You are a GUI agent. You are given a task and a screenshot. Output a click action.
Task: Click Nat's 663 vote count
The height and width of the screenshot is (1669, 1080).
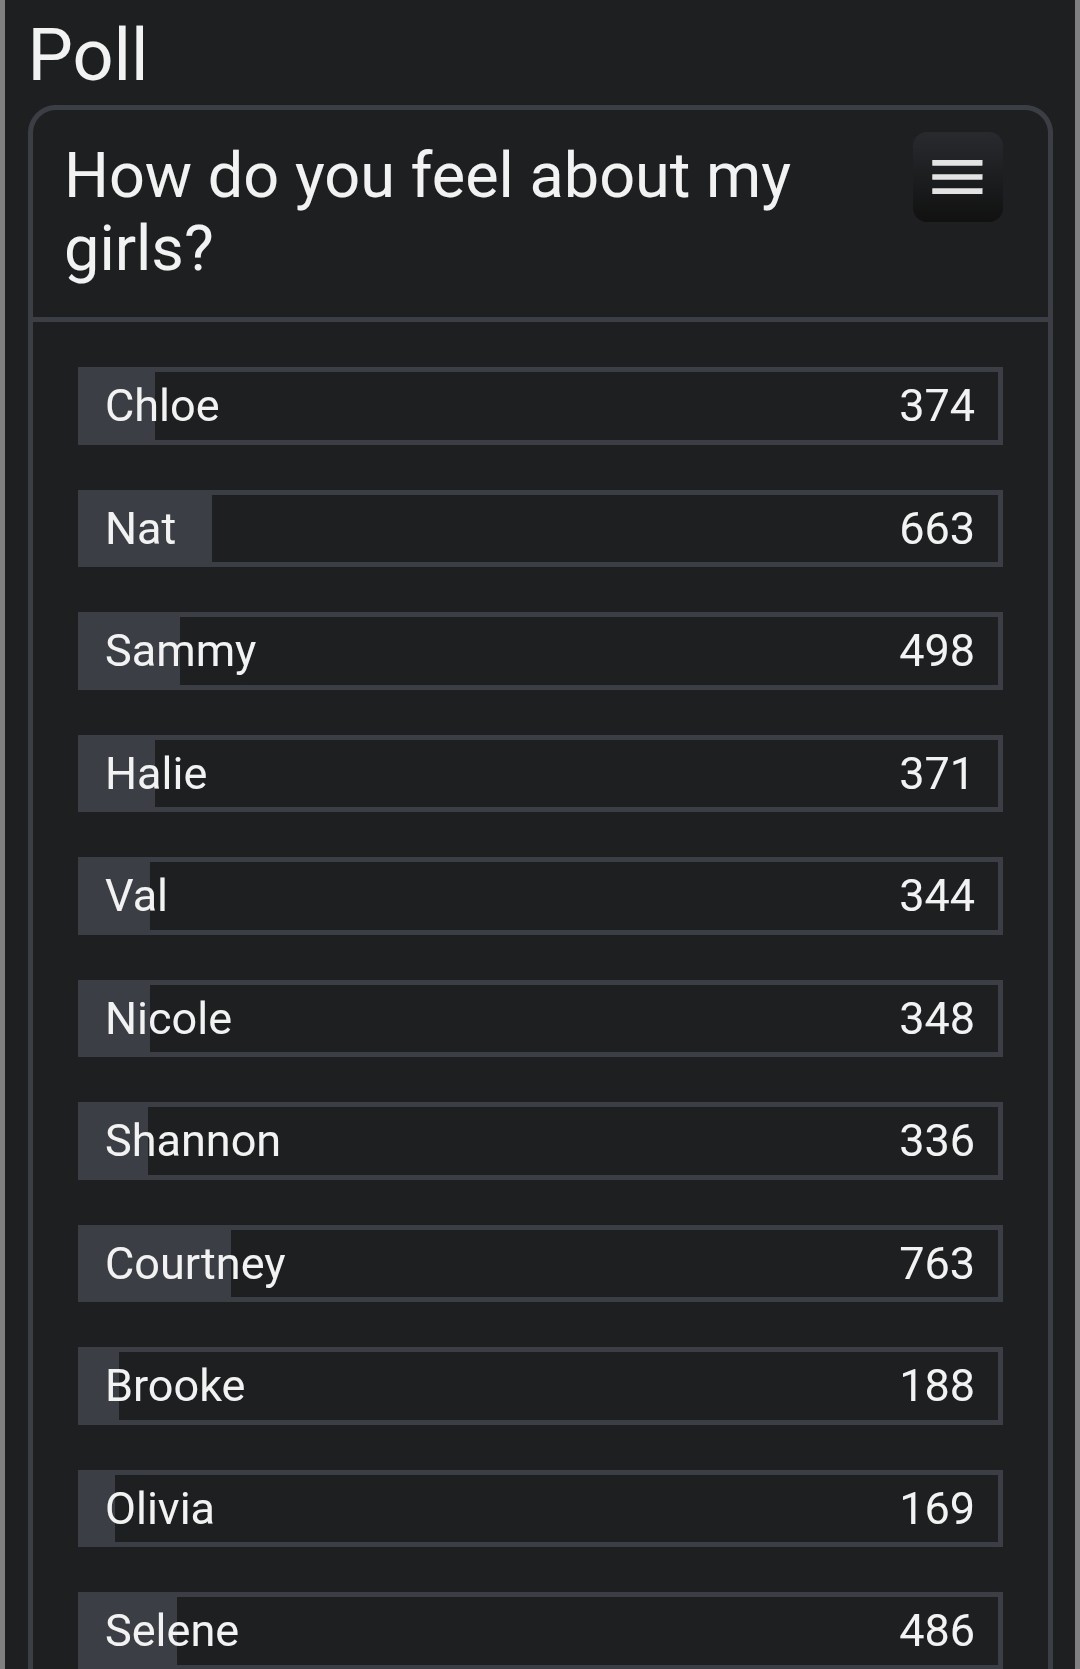click(x=936, y=529)
